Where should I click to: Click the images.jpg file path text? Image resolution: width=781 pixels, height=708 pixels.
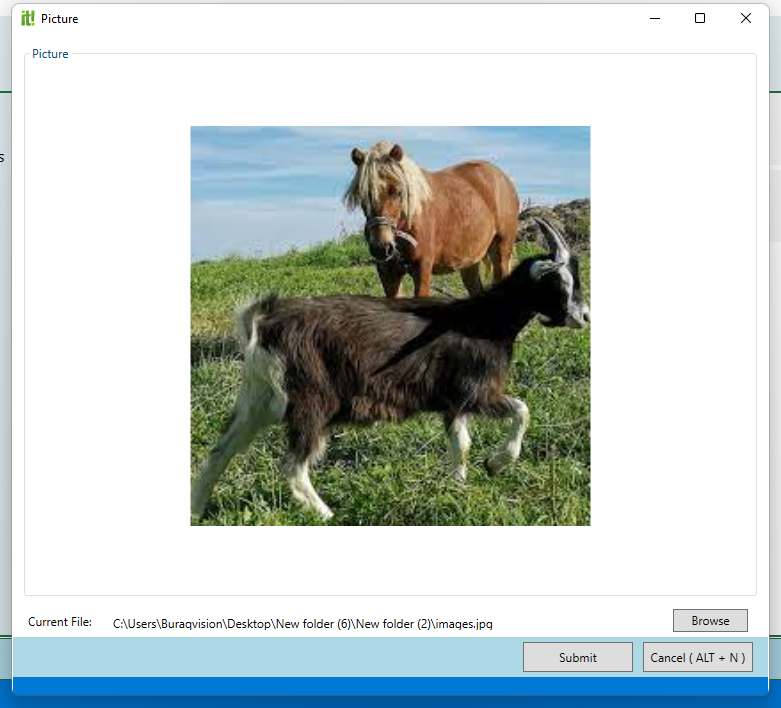(302, 624)
